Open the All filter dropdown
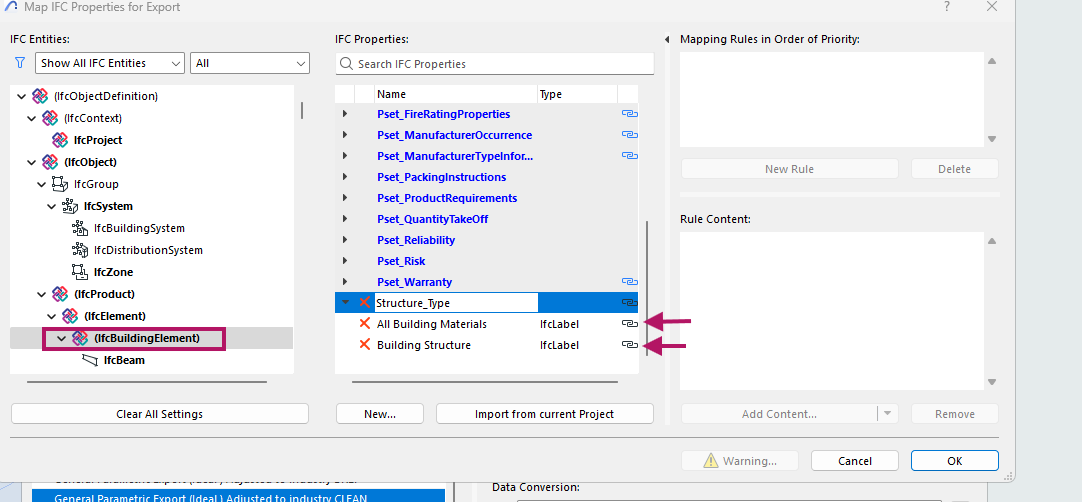 point(250,63)
